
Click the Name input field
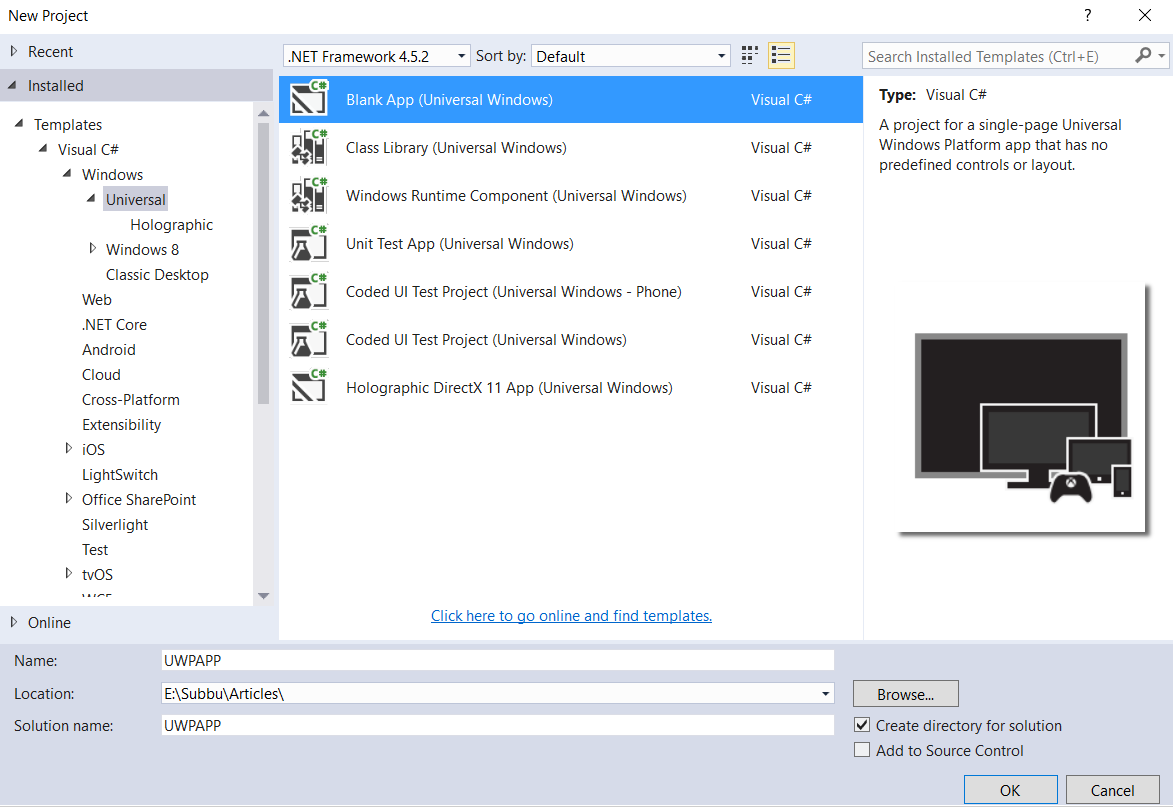click(x=497, y=660)
